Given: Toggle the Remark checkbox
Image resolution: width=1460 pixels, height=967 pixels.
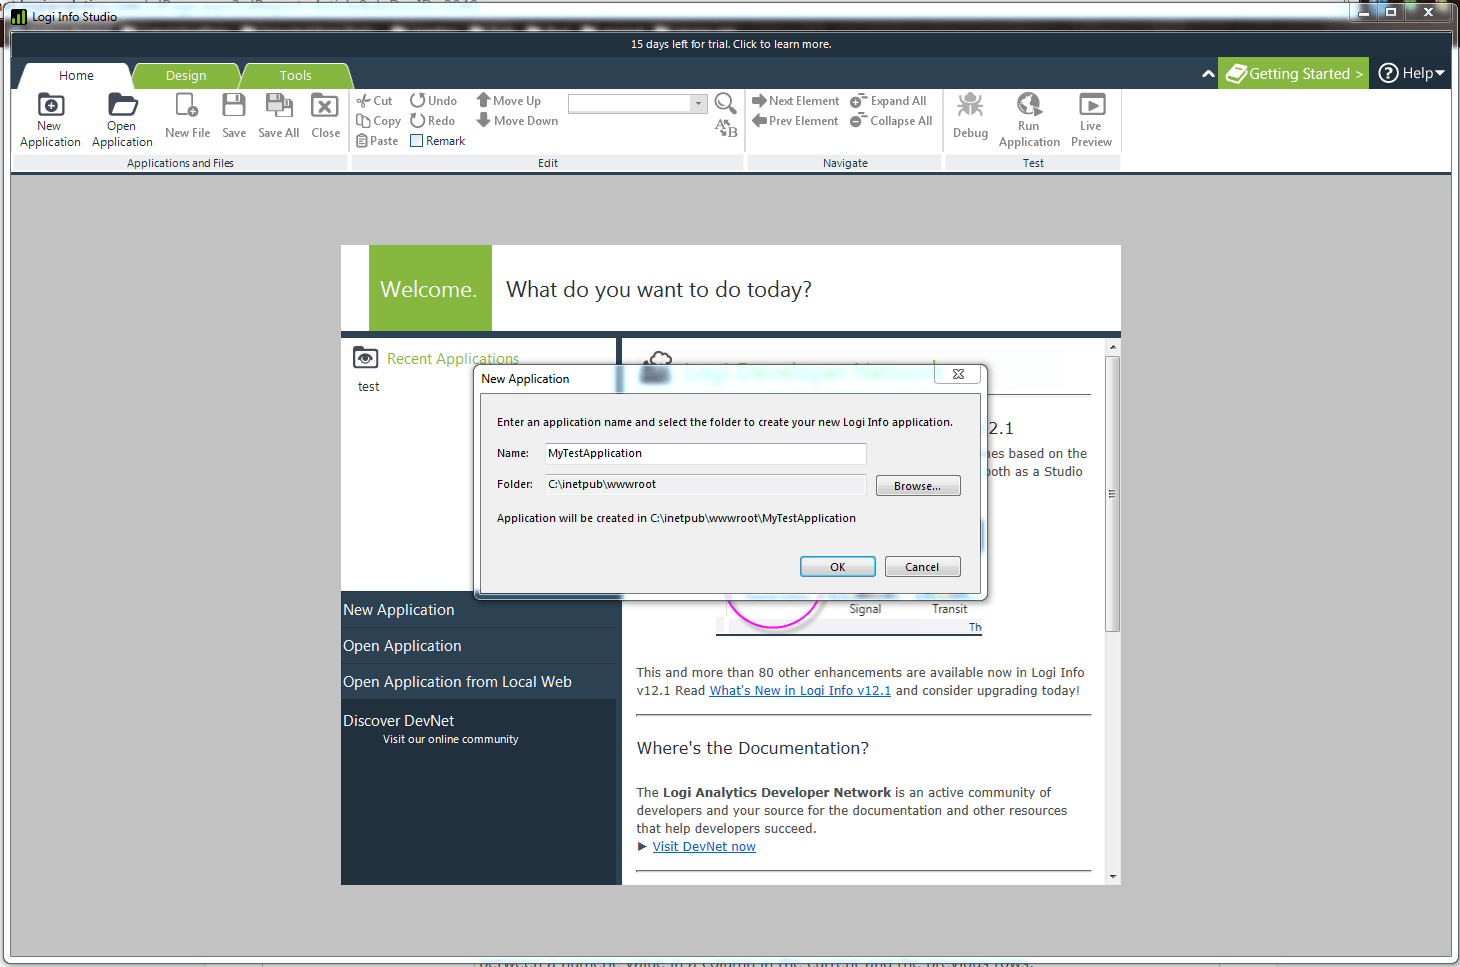Looking at the screenshot, I should pos(417,141).
